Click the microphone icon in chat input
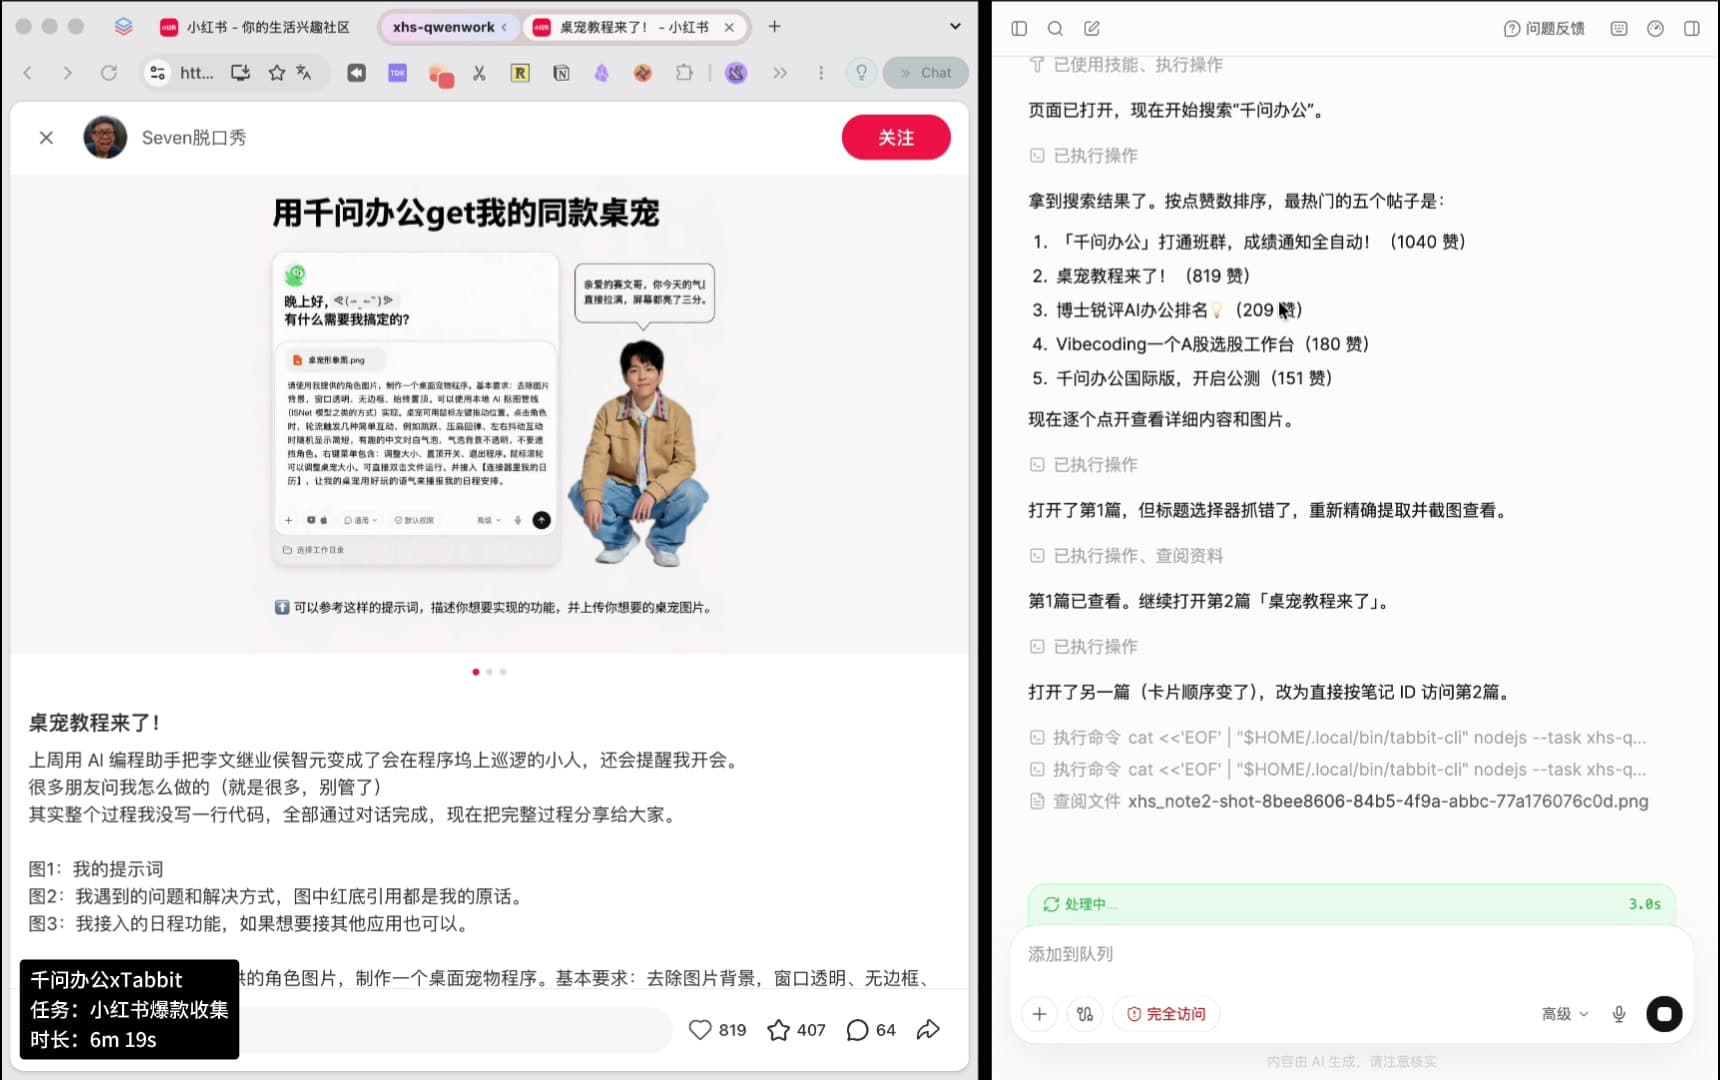This screenshot has width=1720, height=1080. click(x=1619, y=1014)
